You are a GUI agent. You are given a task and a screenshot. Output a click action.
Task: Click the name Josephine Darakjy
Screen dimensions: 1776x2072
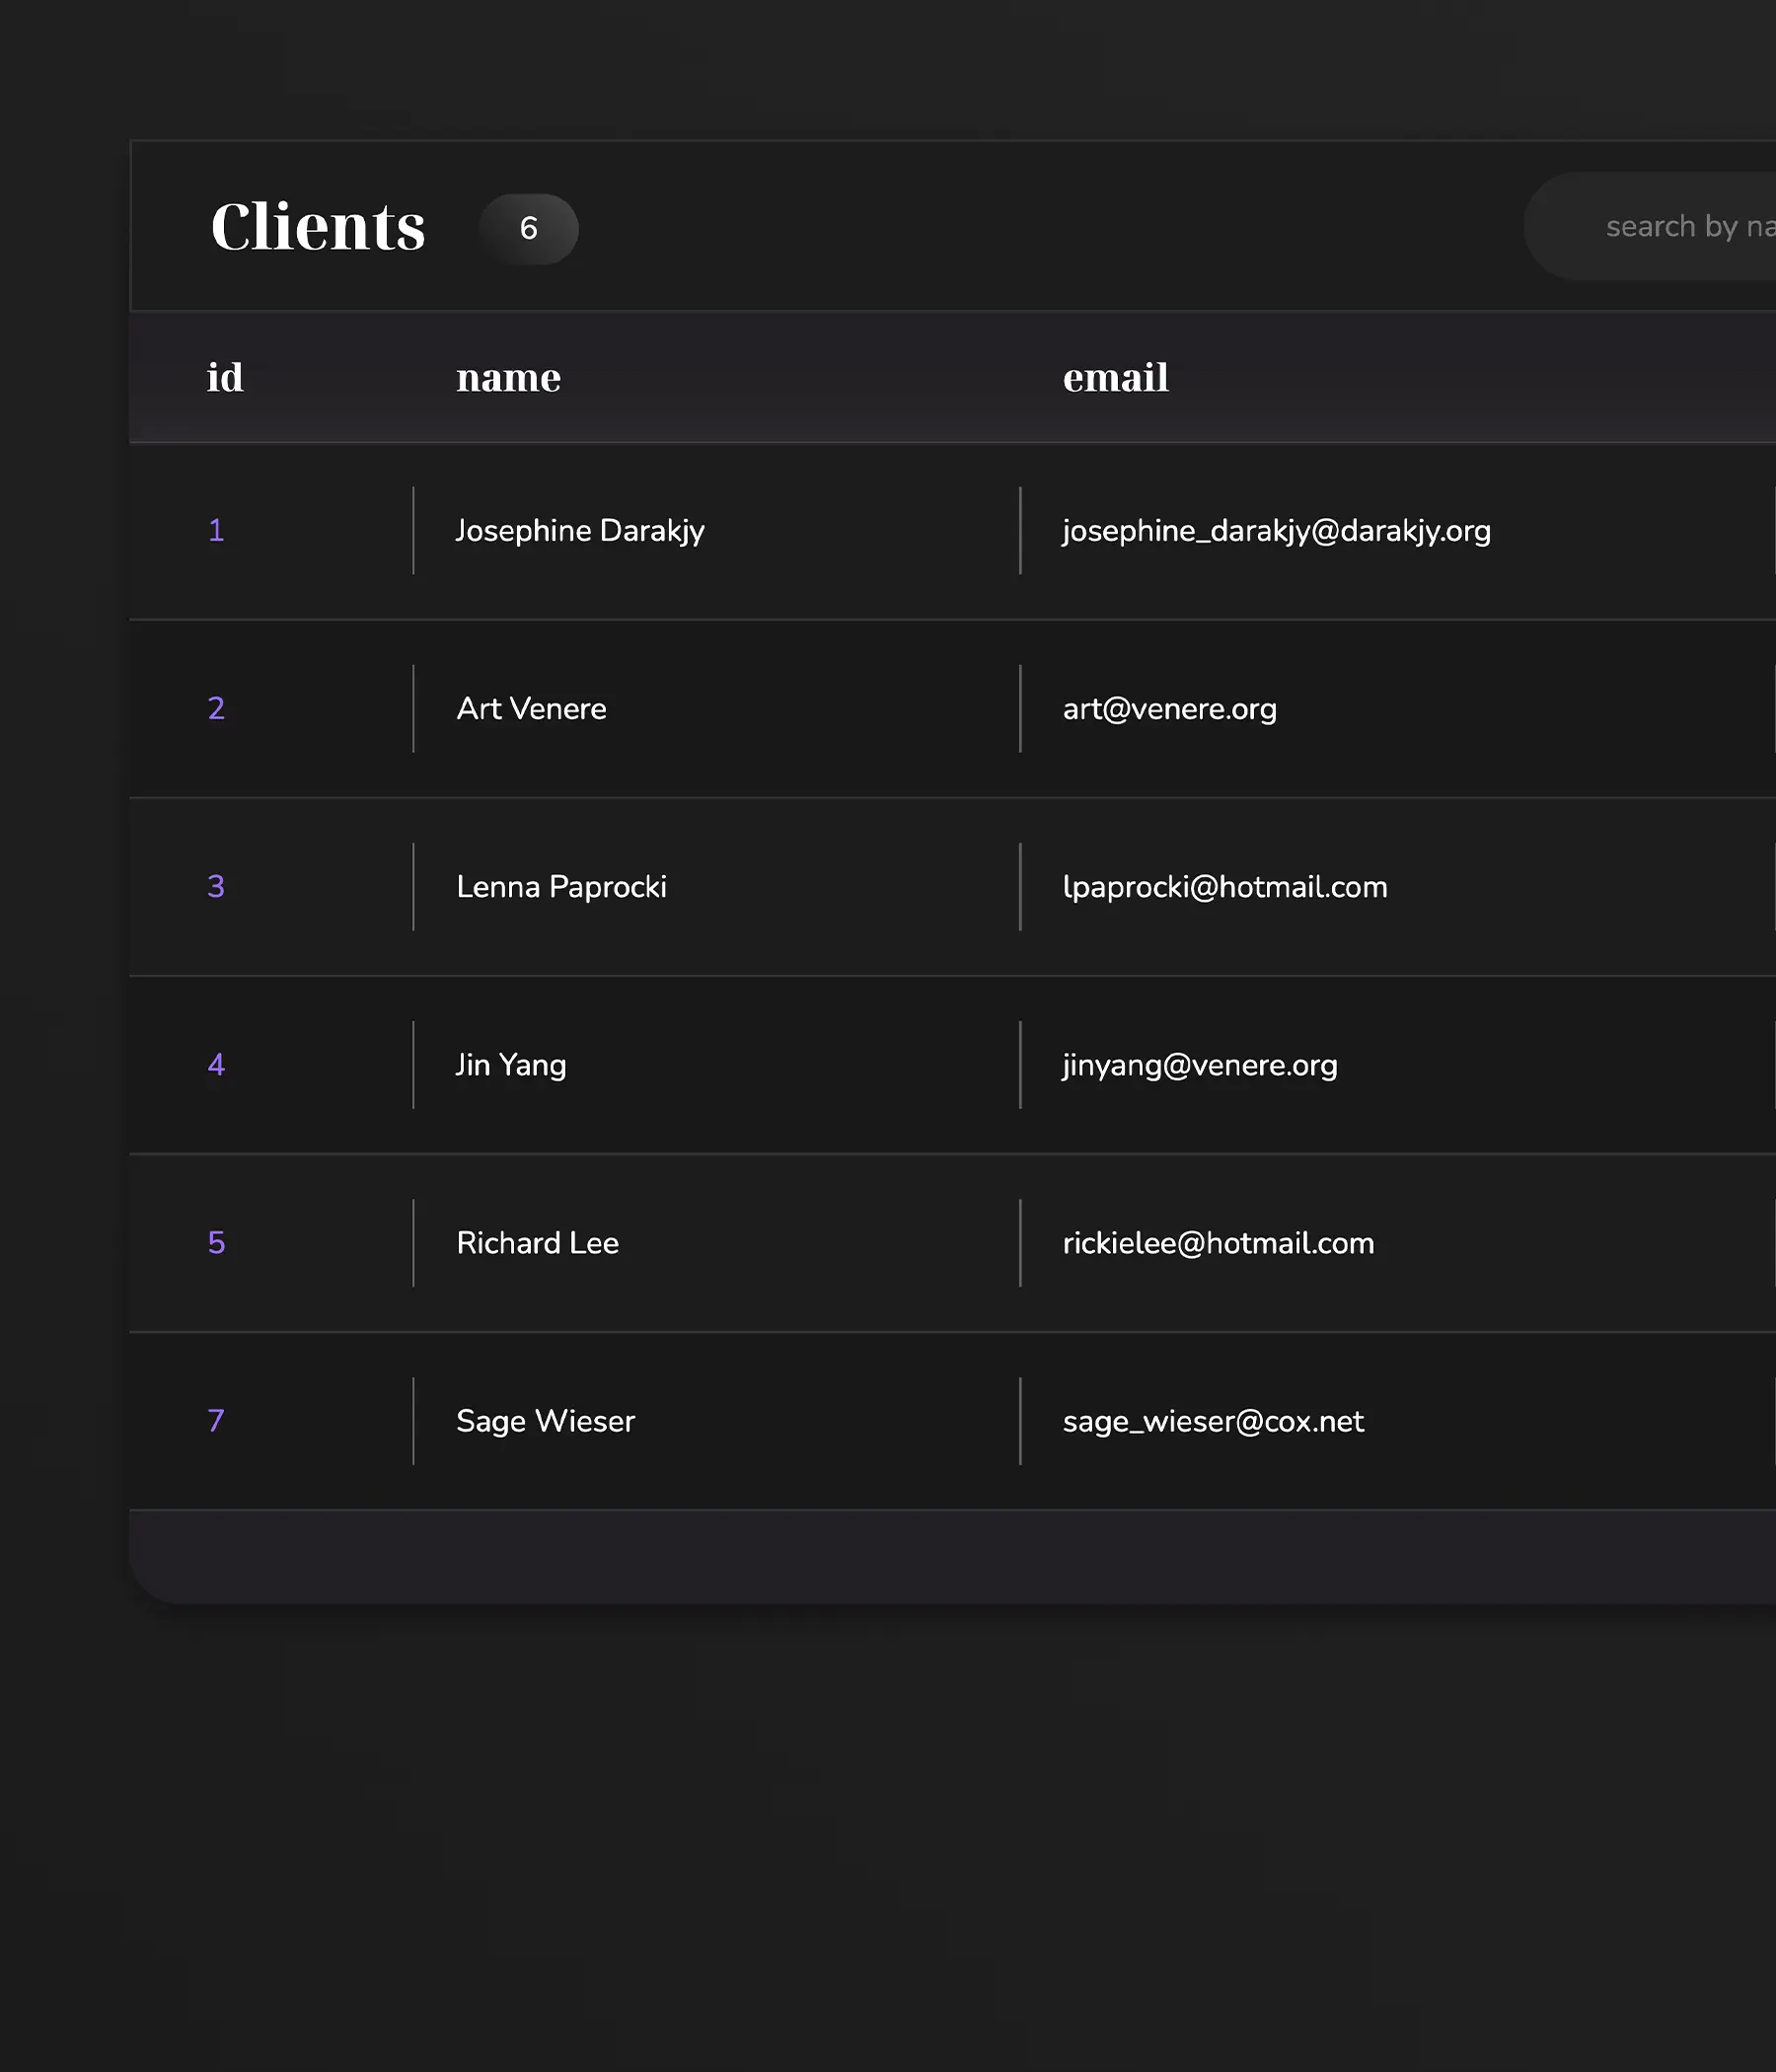click(x=580, y=531)
